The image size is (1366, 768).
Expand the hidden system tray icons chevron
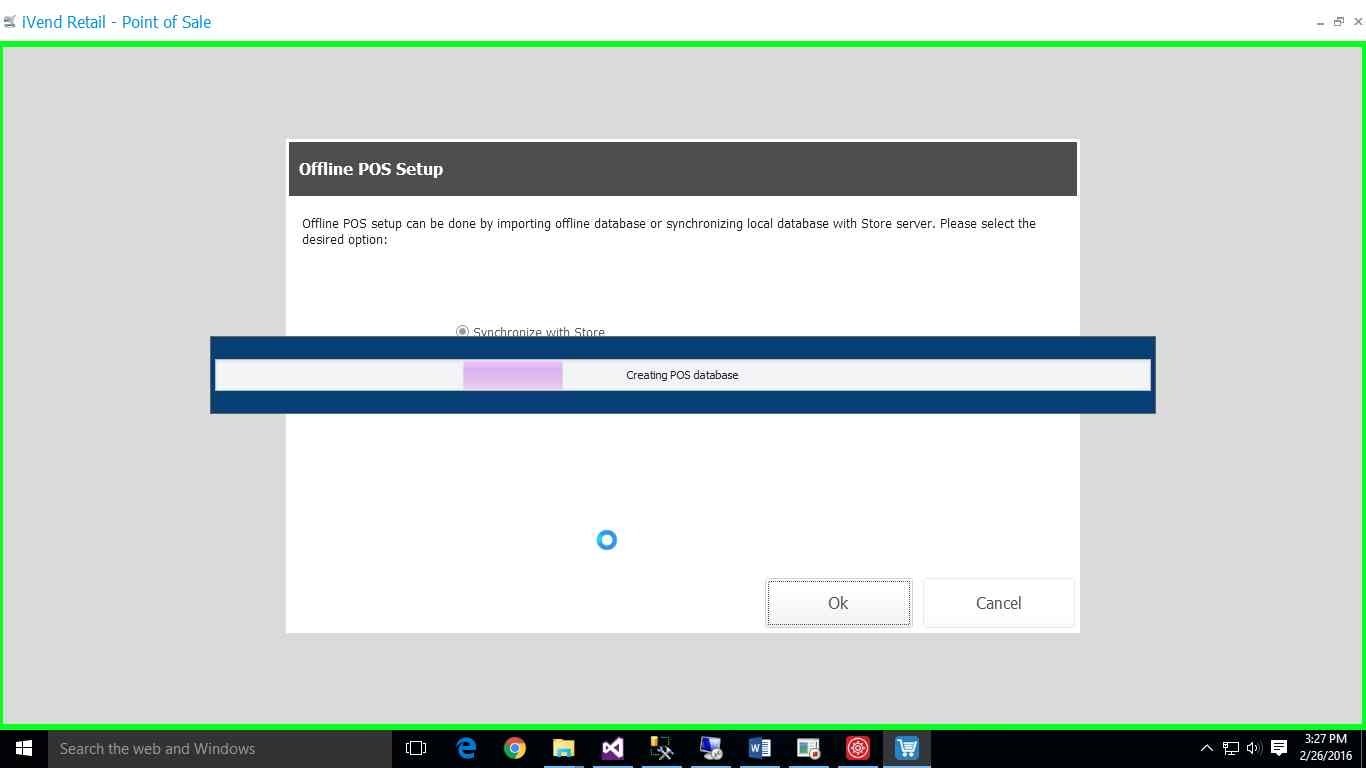pyautogui.click(x=1206, y=748)
